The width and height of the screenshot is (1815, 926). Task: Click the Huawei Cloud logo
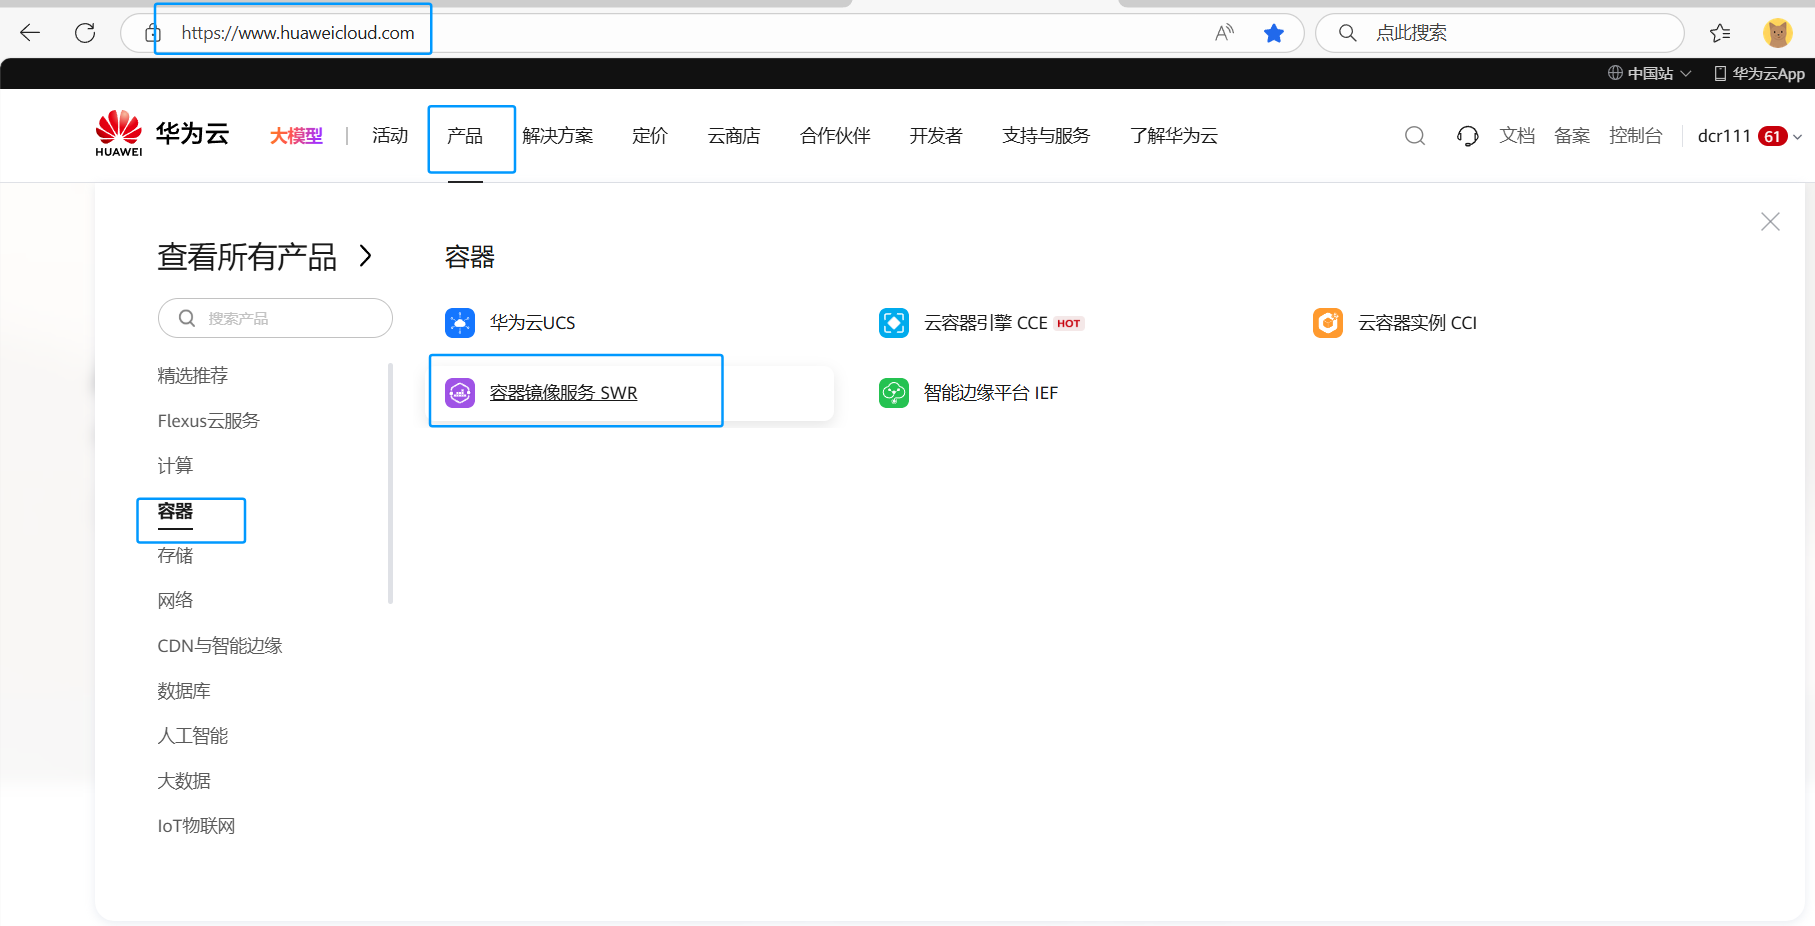tap(162, 134)
